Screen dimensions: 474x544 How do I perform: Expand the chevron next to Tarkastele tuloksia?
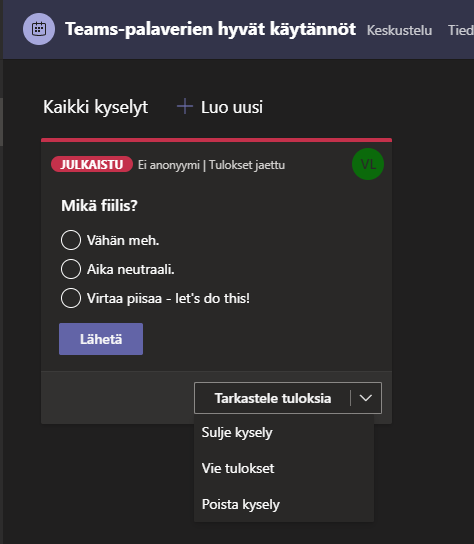pos(366,398)
